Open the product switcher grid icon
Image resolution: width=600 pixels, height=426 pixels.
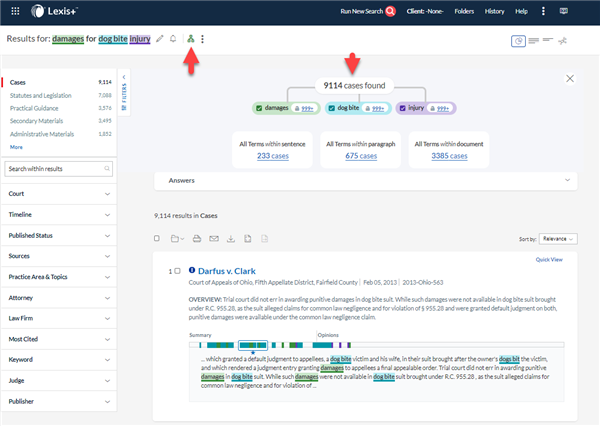pyautogui.click(x=15, y=11)
